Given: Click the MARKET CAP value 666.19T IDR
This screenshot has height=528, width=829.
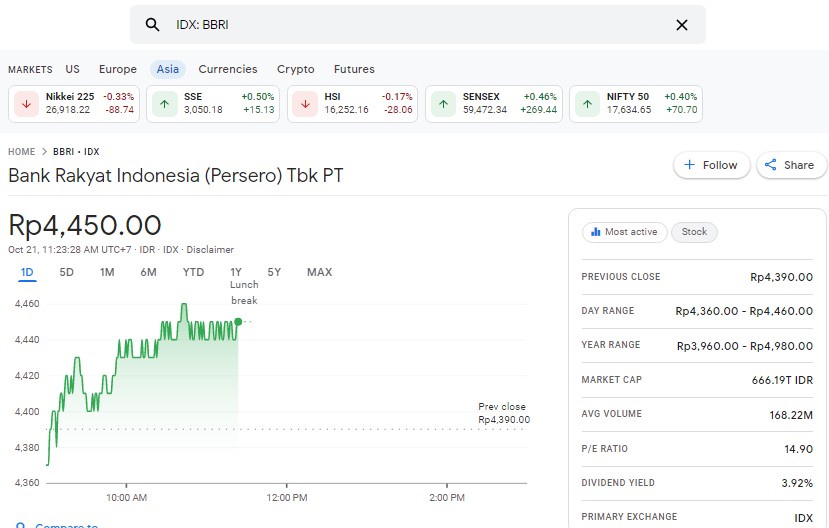Looking at the screenshot, I should pos(782,380).
